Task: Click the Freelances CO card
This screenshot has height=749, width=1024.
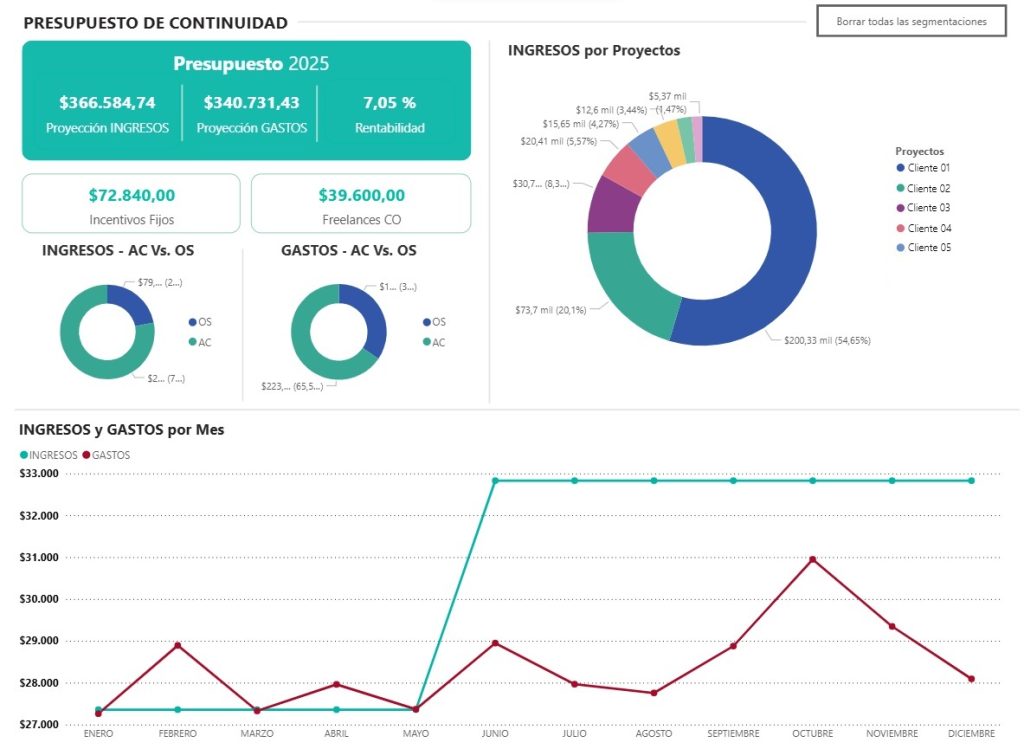Action: [x=360, y=204]
